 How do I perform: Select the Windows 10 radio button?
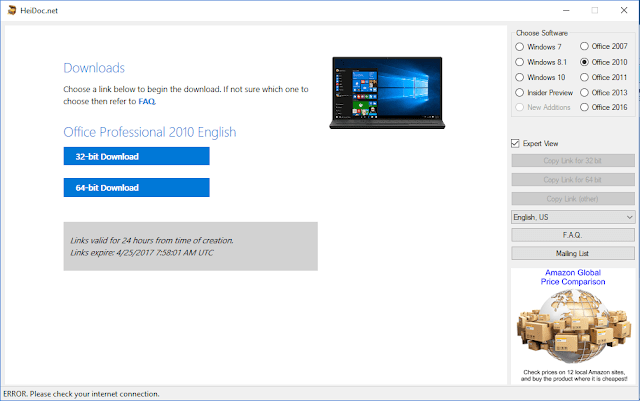click(519, 77)
